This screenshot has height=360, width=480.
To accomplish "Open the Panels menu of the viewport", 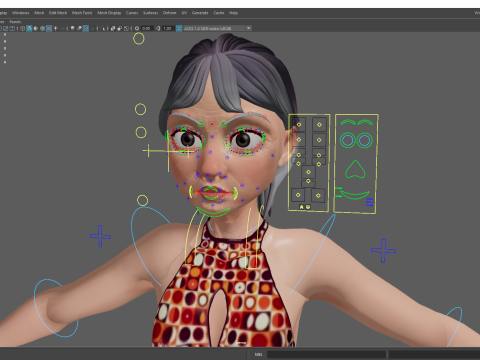I will (x=15, y=22).
